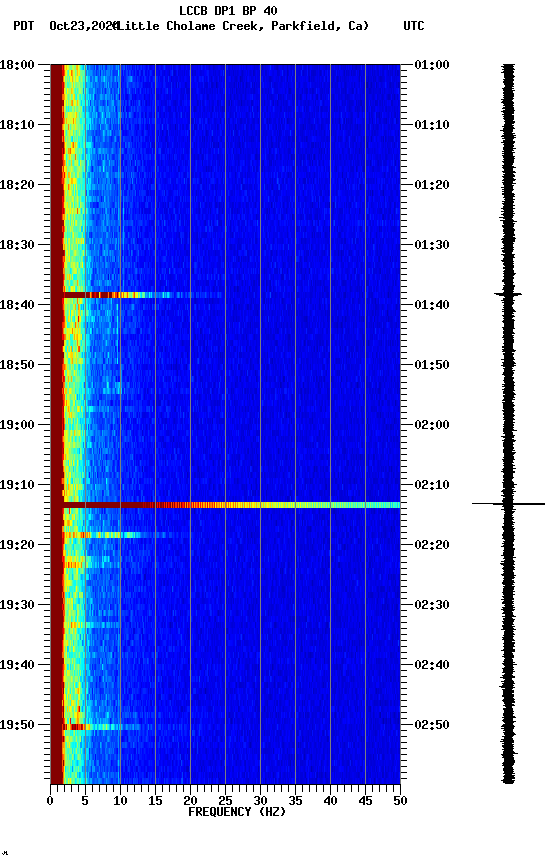Screen dimensions: 552x864
Task: Click the 01:00 UTC time label
Action: click(432, 65)
